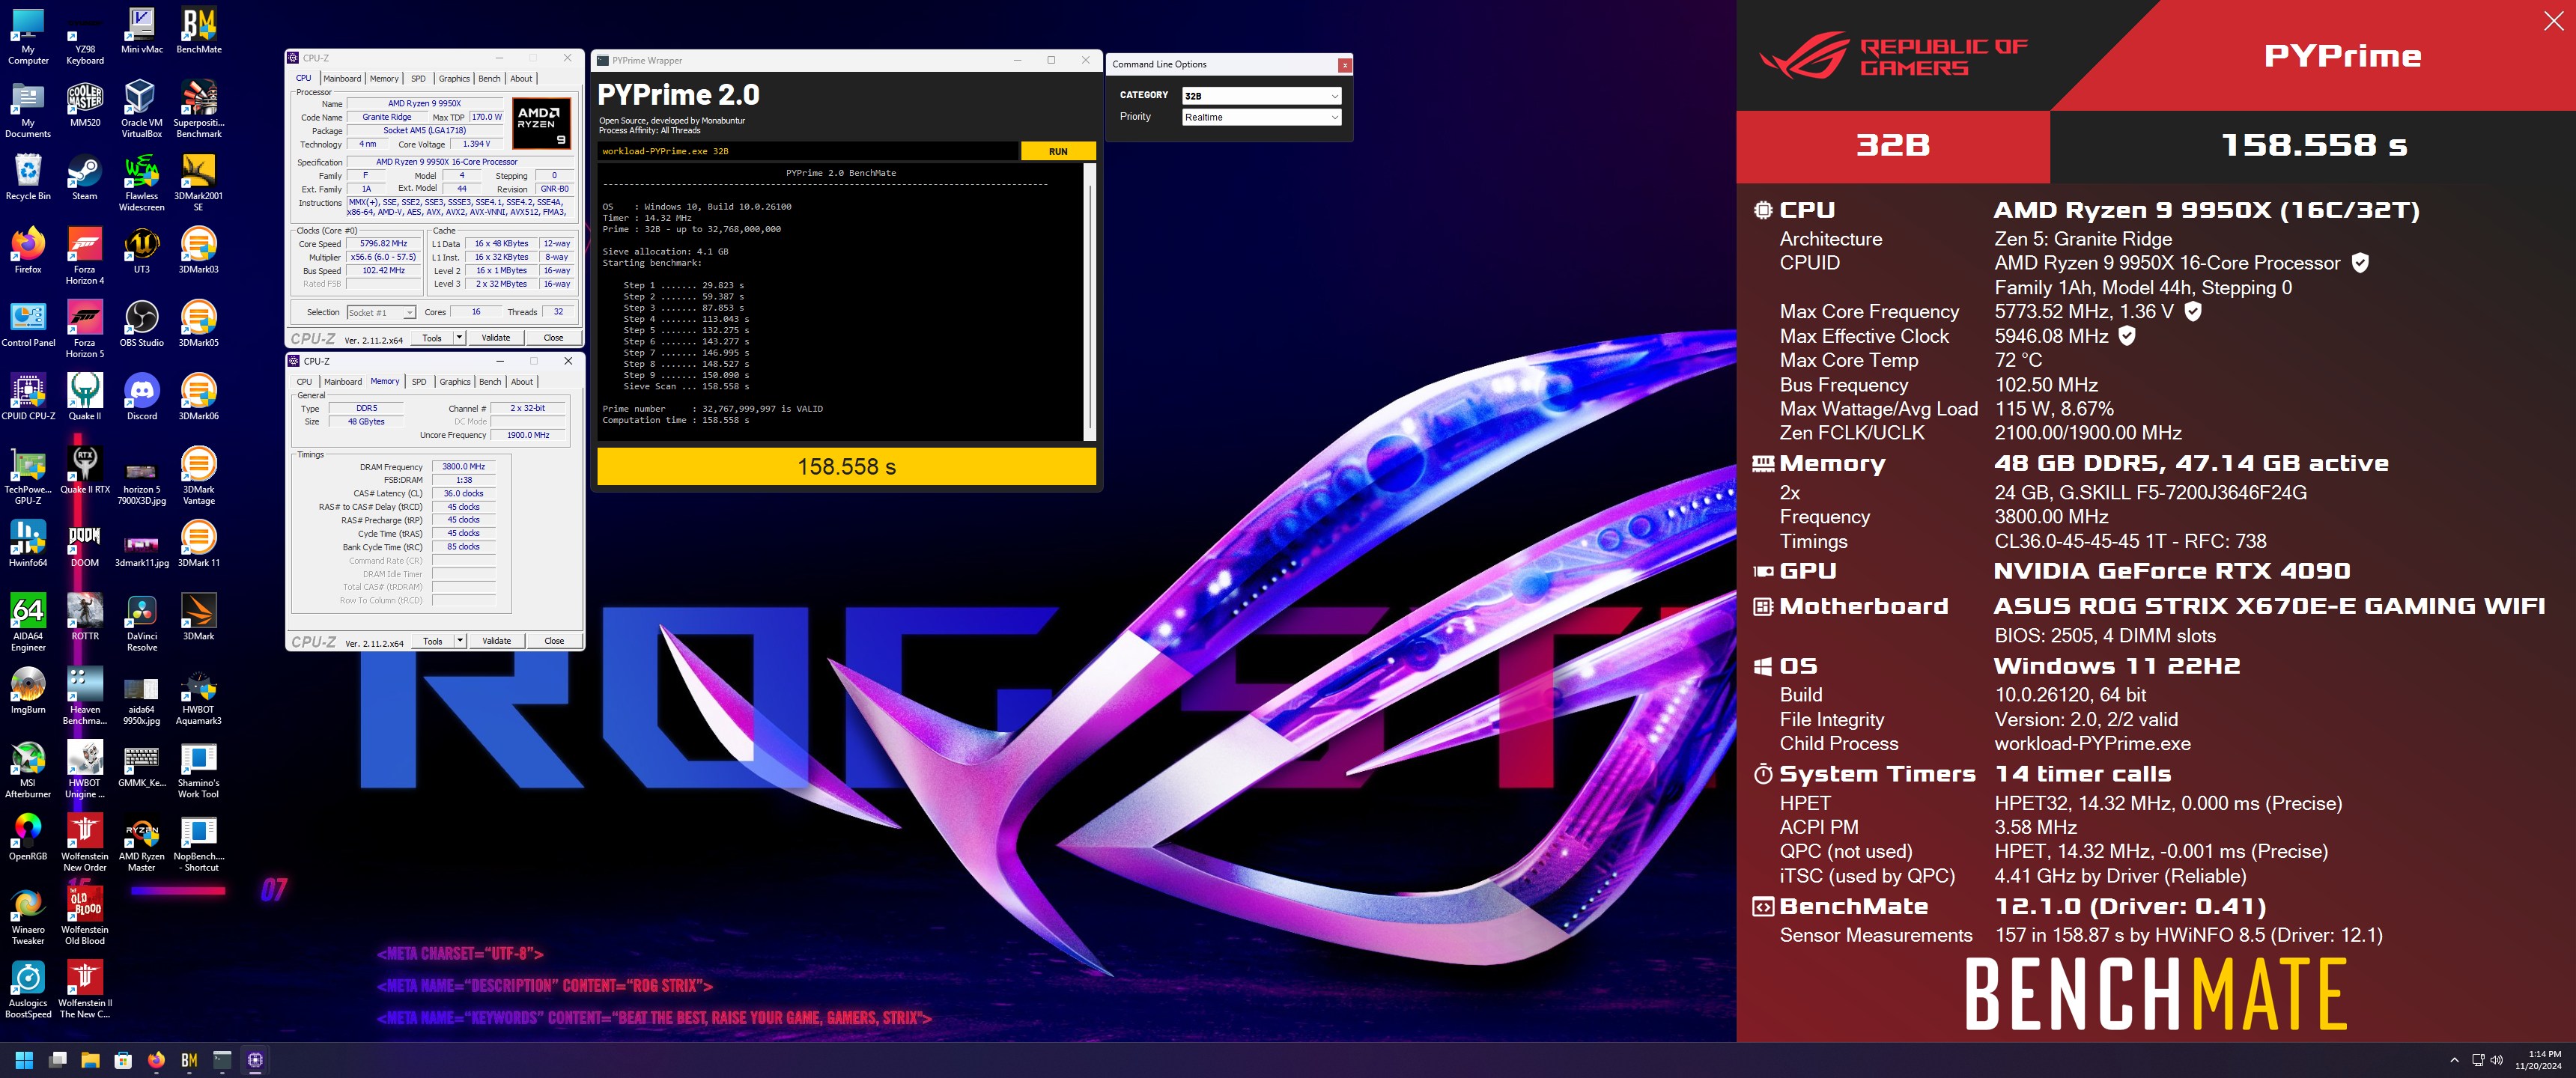2576x1078 pixels.
Task: Click Validate in upper CPU-Z window
Action: pyautogui.click(x=496, y=338)
